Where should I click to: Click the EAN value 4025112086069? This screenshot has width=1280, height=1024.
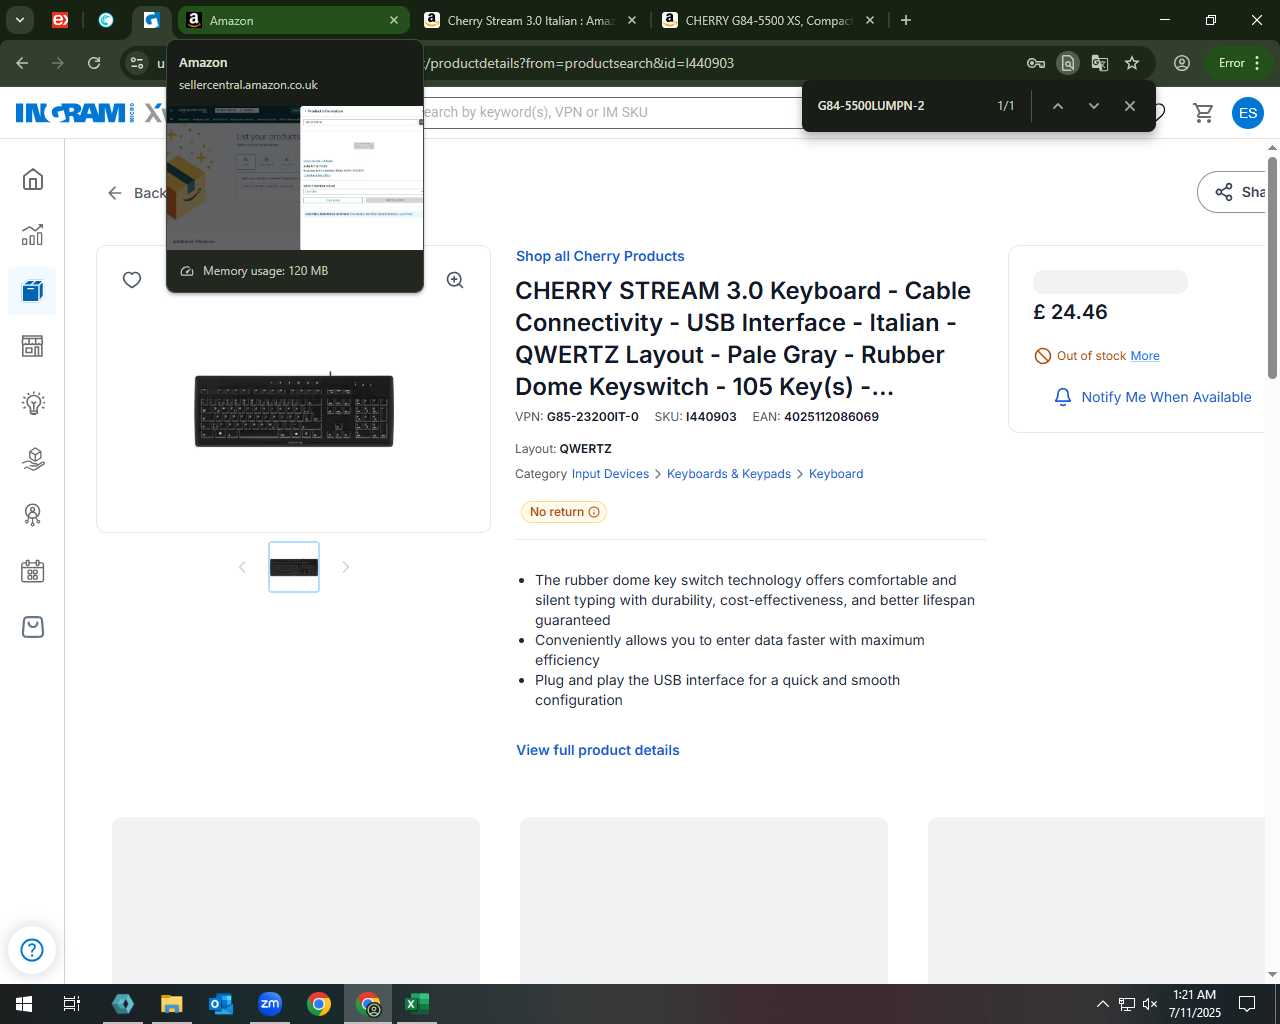pos(831,417)
